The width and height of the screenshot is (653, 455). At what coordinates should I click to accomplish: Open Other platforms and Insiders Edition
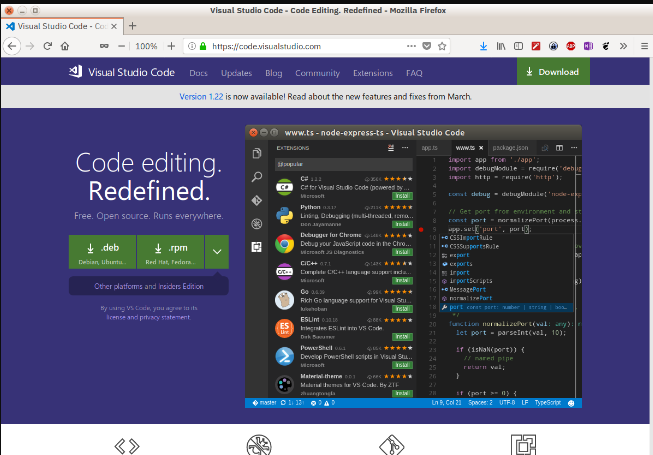pos(149,286)
